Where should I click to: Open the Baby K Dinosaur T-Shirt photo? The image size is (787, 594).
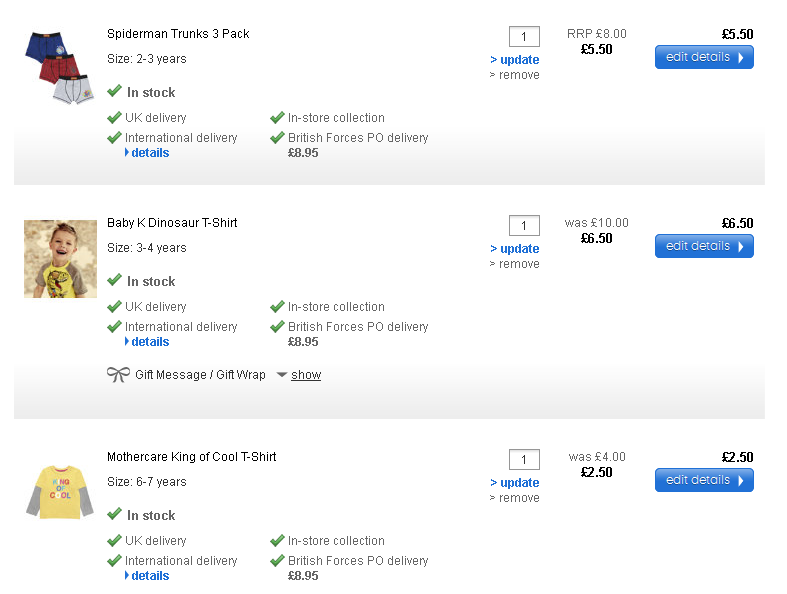click(60, 259)
